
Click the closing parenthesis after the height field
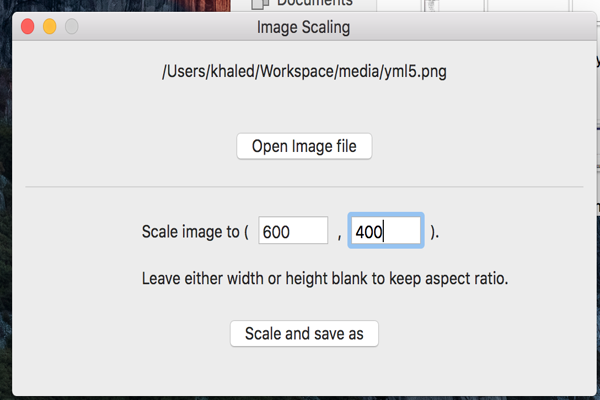coord(434,232)
